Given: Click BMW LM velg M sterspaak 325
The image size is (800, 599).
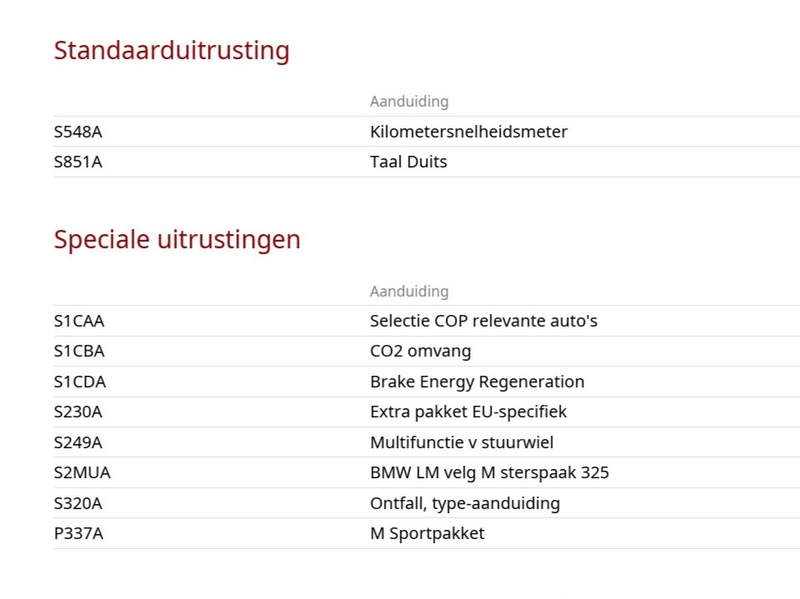Looking at the screenshot, I should click(489, 472).
